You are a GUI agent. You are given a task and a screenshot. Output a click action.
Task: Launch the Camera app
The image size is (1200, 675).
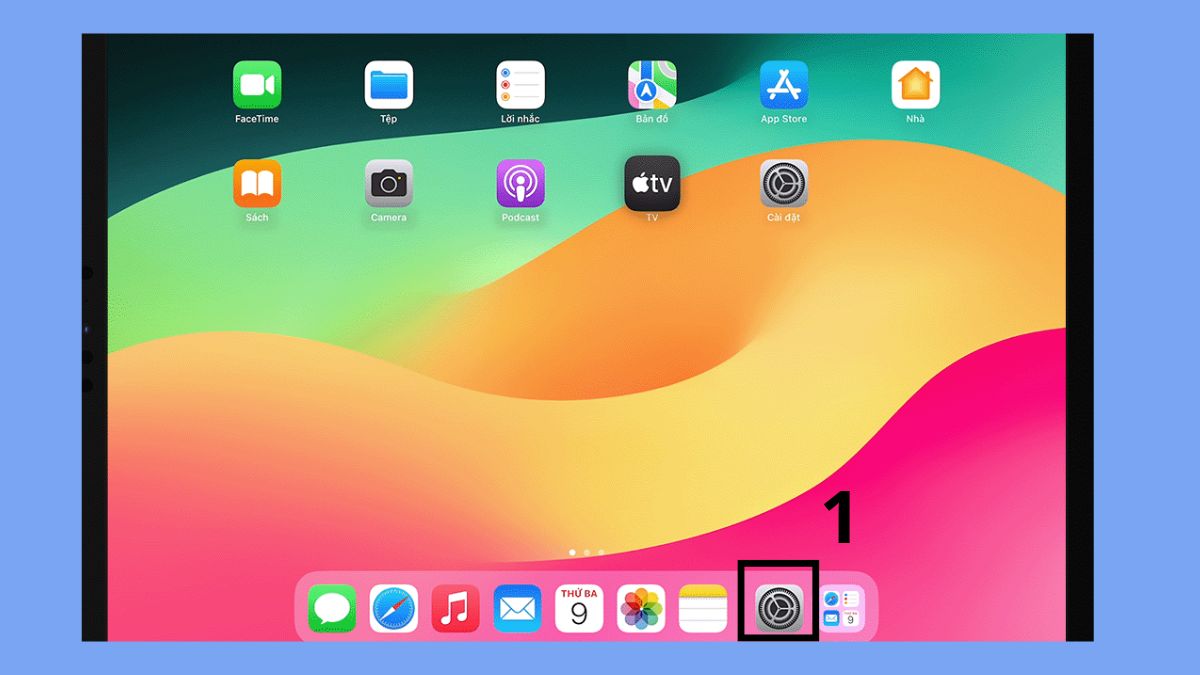388,186
